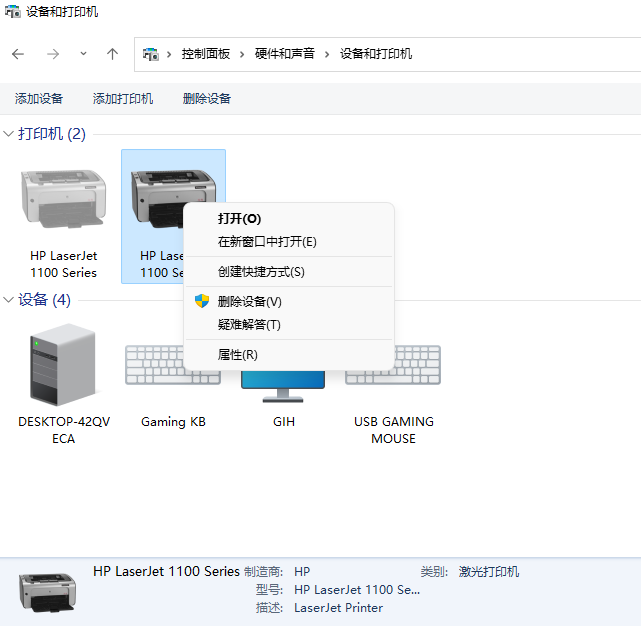Click the window title bar devices icon
641x626 pixels.
pos(13,11)
